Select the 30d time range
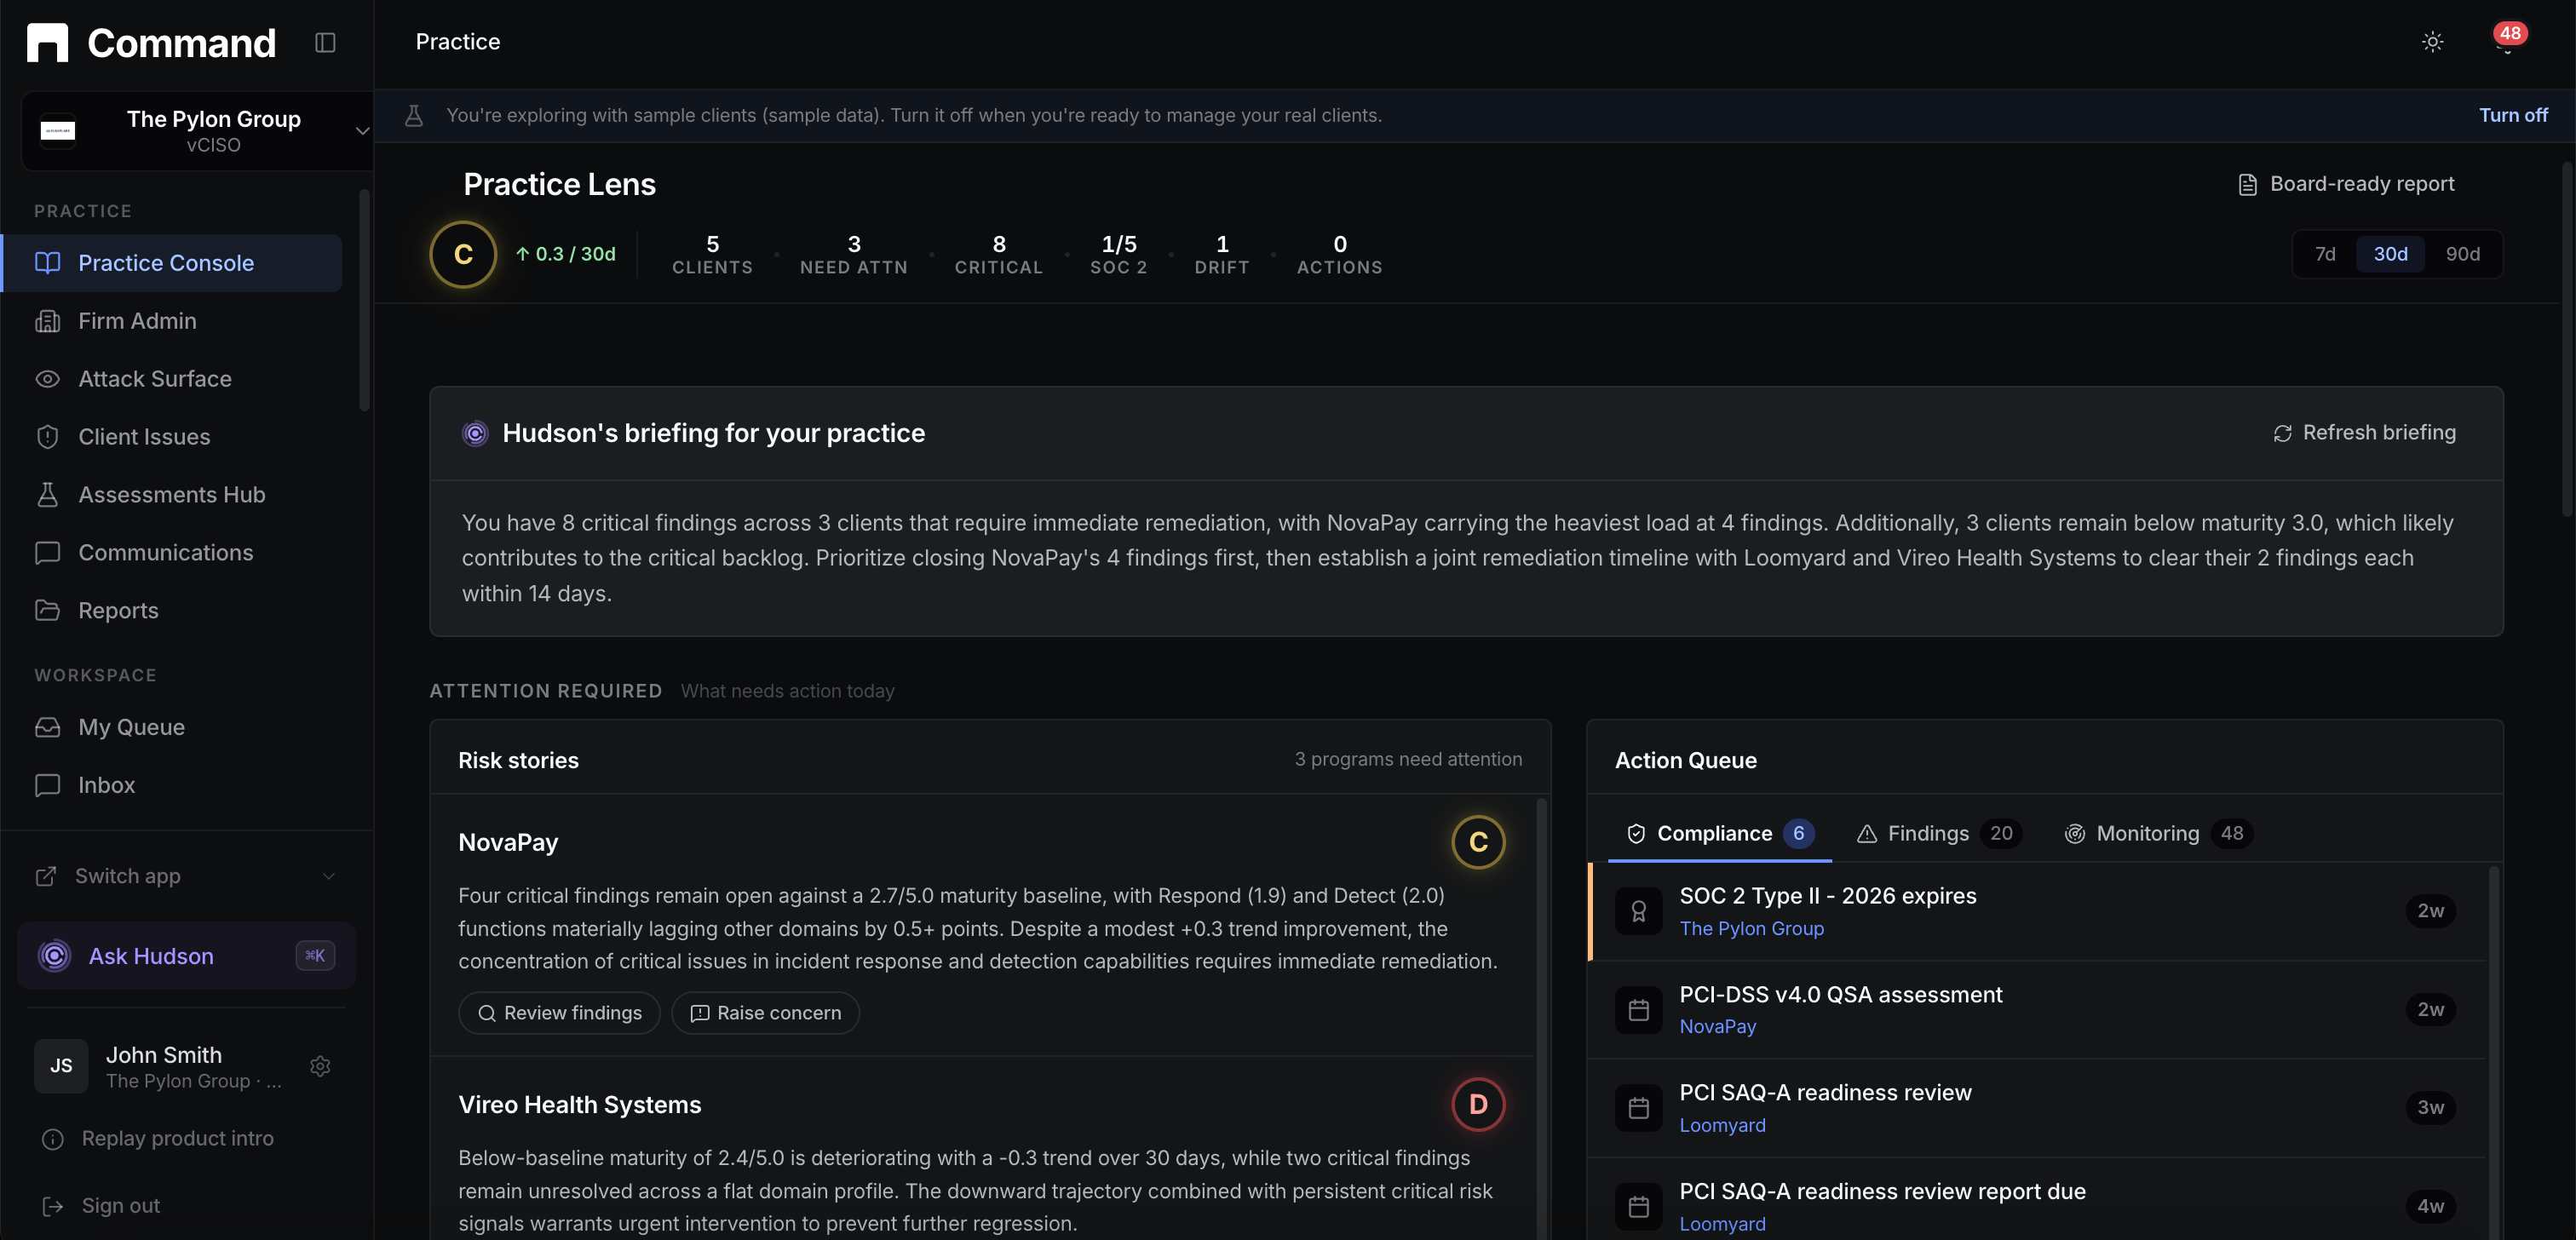The height and width of the screenshot is (1240, 2576). pyautogui.click(x=2390, y=254)
